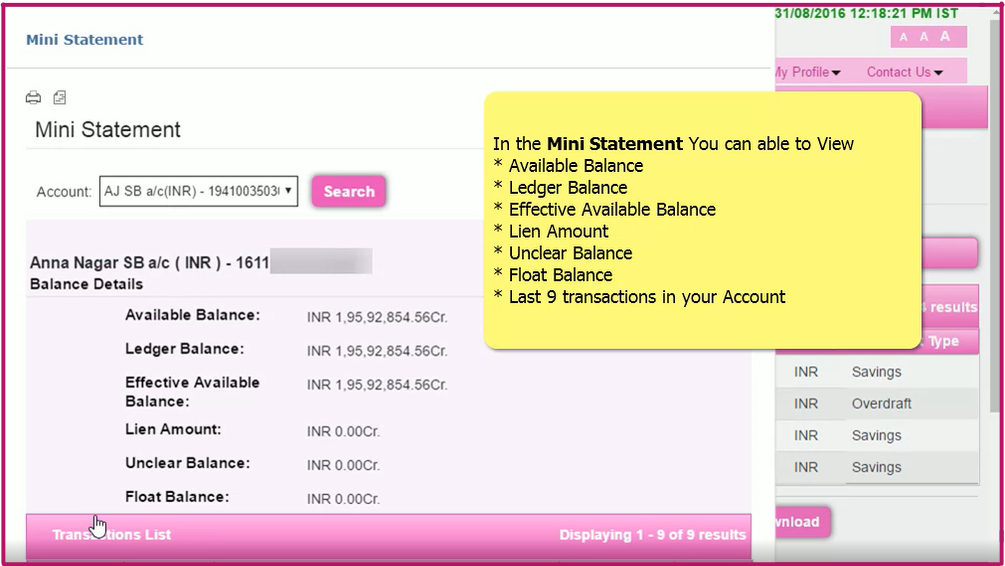The width and height of the screenshot is (1005, 566).
Task: Open the Account selection dropdown
Action: coord(199,191)
